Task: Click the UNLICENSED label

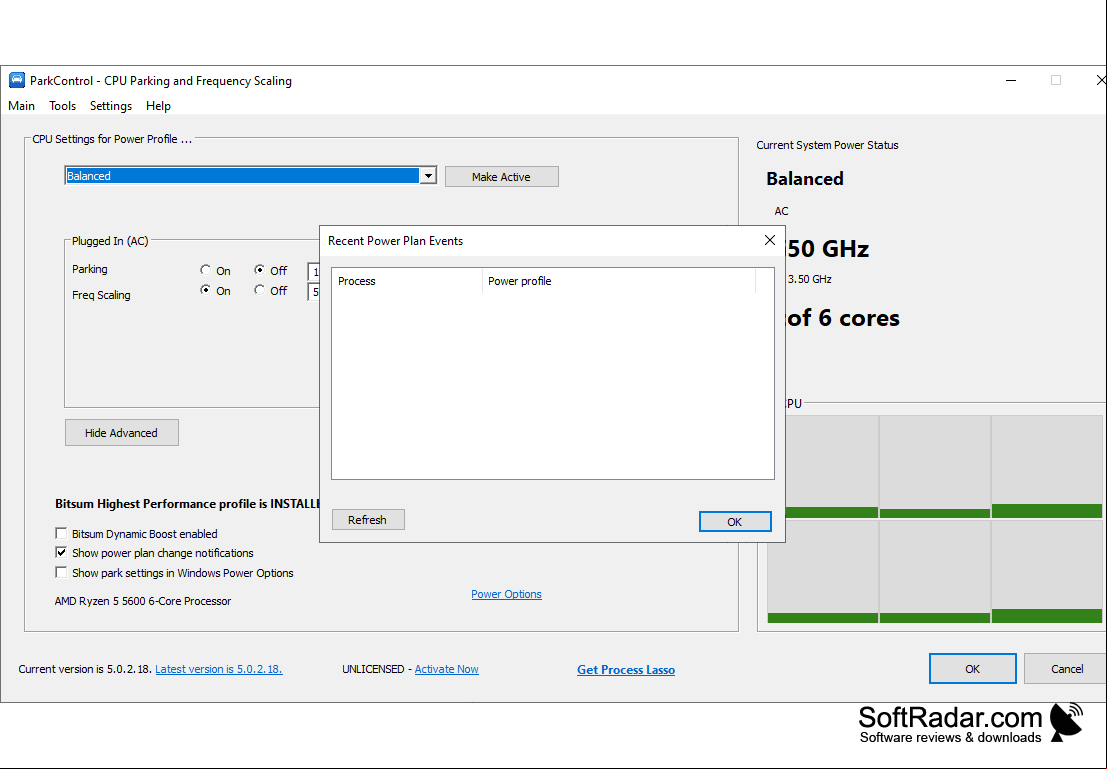Action: pyautogui.click(x=373, y=669)
